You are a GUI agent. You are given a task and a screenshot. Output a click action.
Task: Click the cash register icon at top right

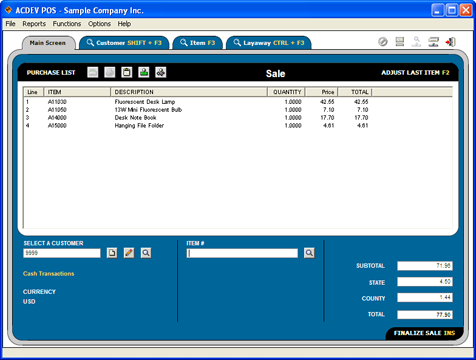(x=400, y=42)
